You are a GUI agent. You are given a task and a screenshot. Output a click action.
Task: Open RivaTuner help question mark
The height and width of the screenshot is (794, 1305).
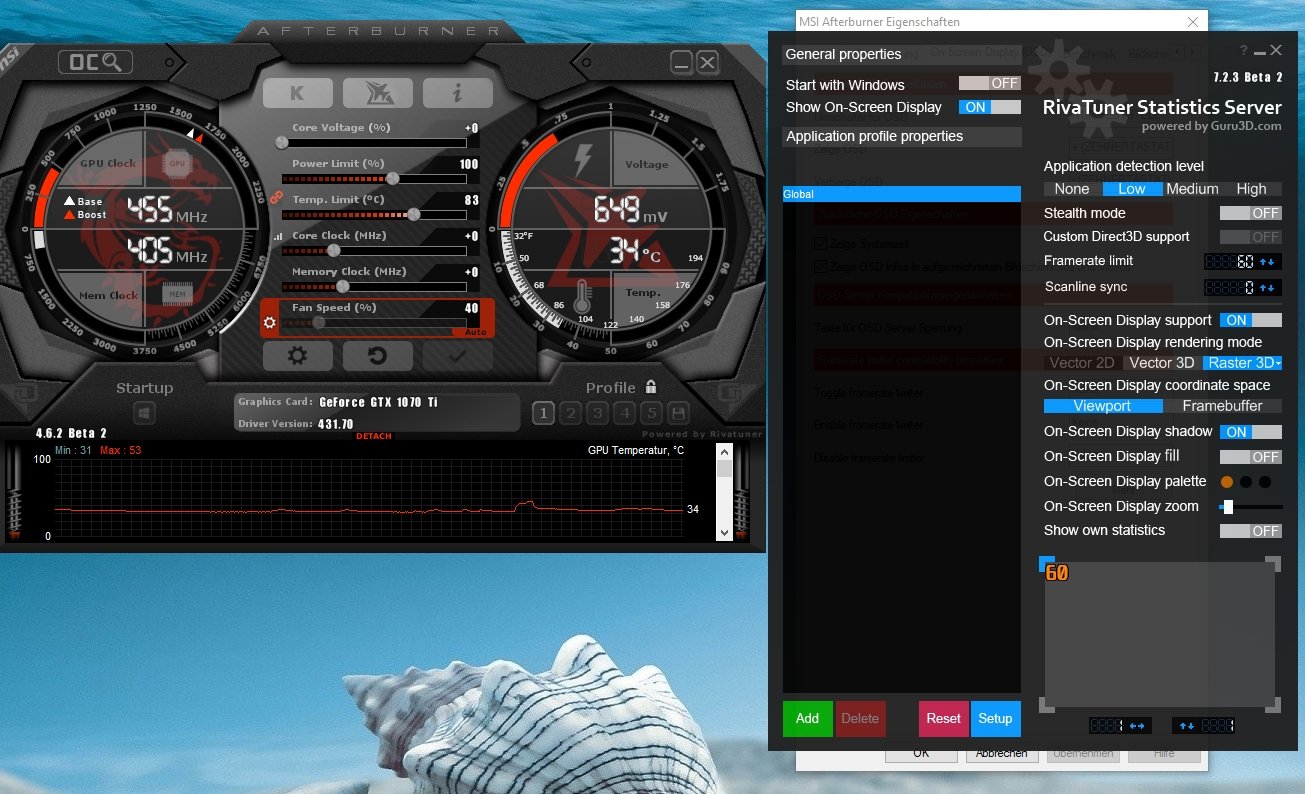point(1244,50)
